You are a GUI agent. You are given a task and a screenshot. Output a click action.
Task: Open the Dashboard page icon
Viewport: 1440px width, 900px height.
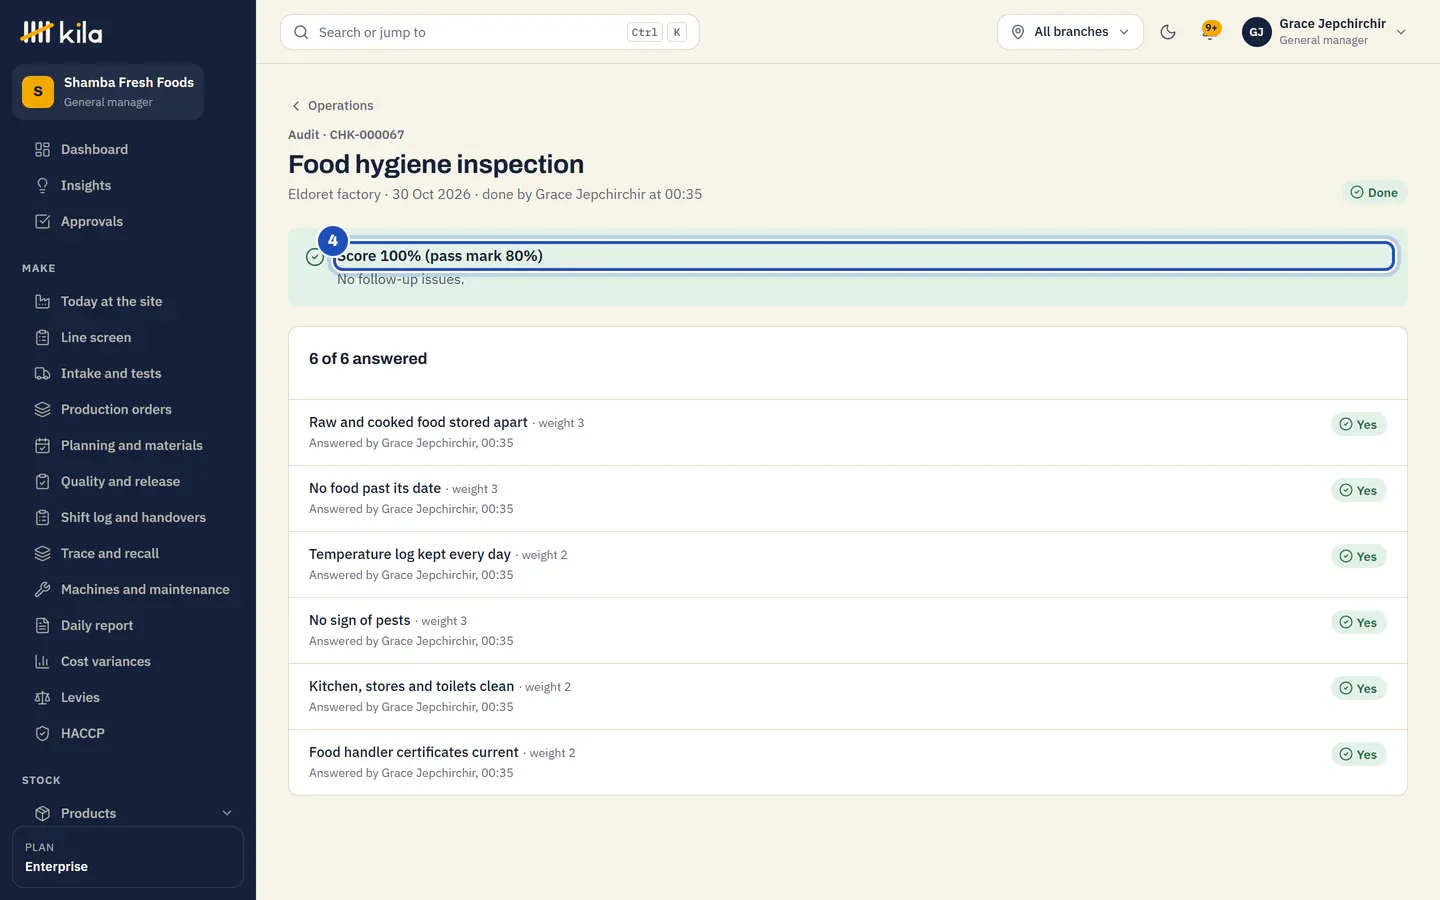(x=42, y=150)
